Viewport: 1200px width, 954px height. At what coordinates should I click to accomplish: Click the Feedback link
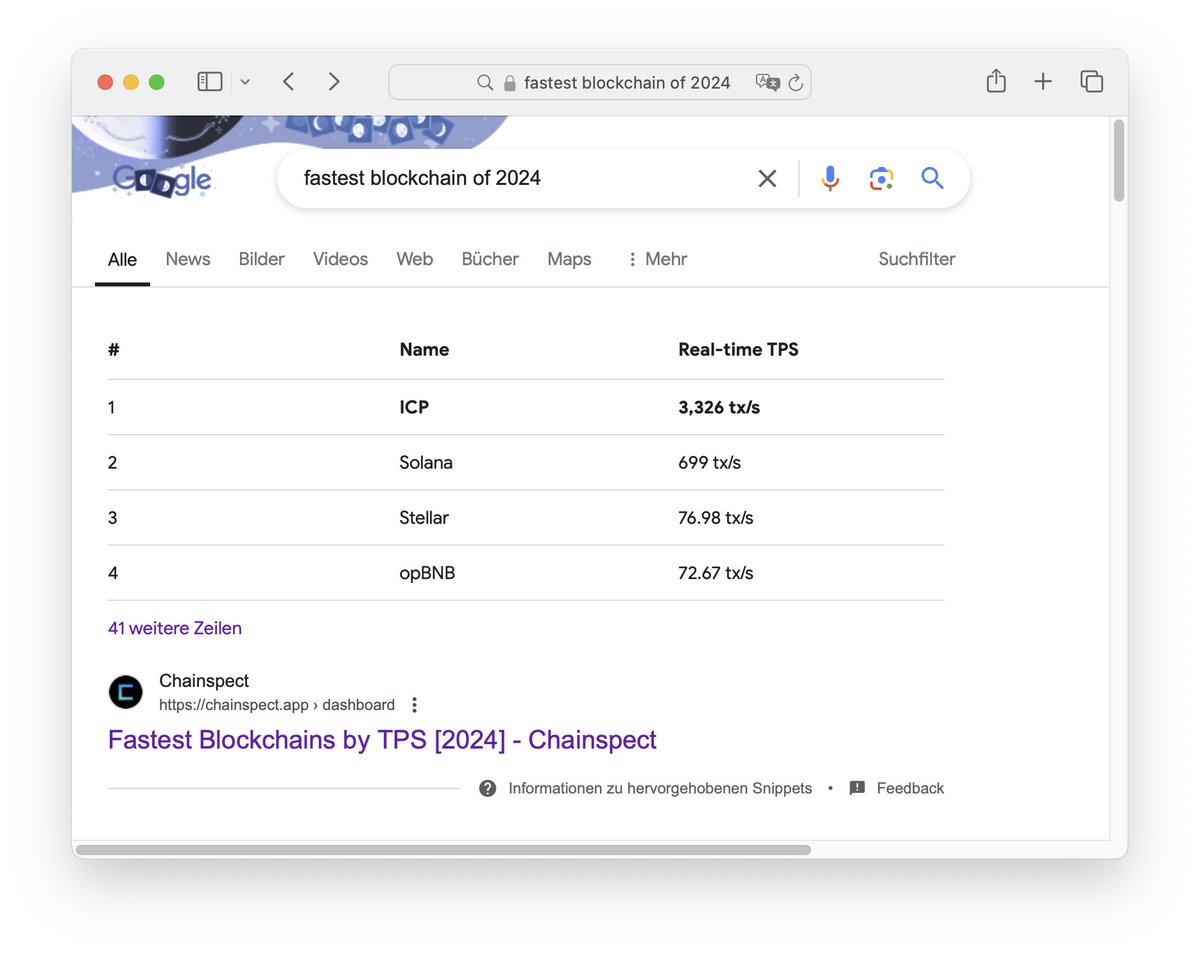point(910,788)
